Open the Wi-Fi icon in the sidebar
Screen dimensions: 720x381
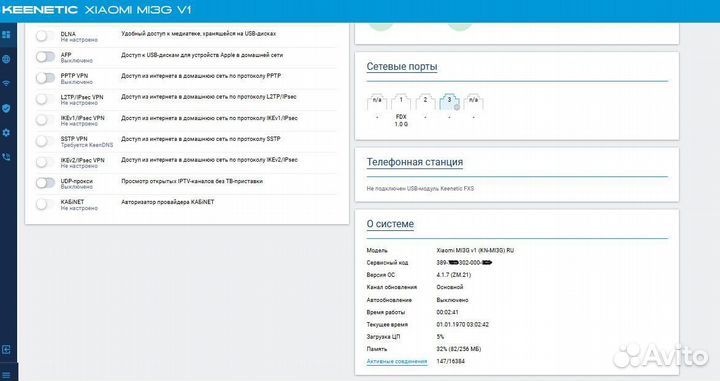(x=6, y=84)
